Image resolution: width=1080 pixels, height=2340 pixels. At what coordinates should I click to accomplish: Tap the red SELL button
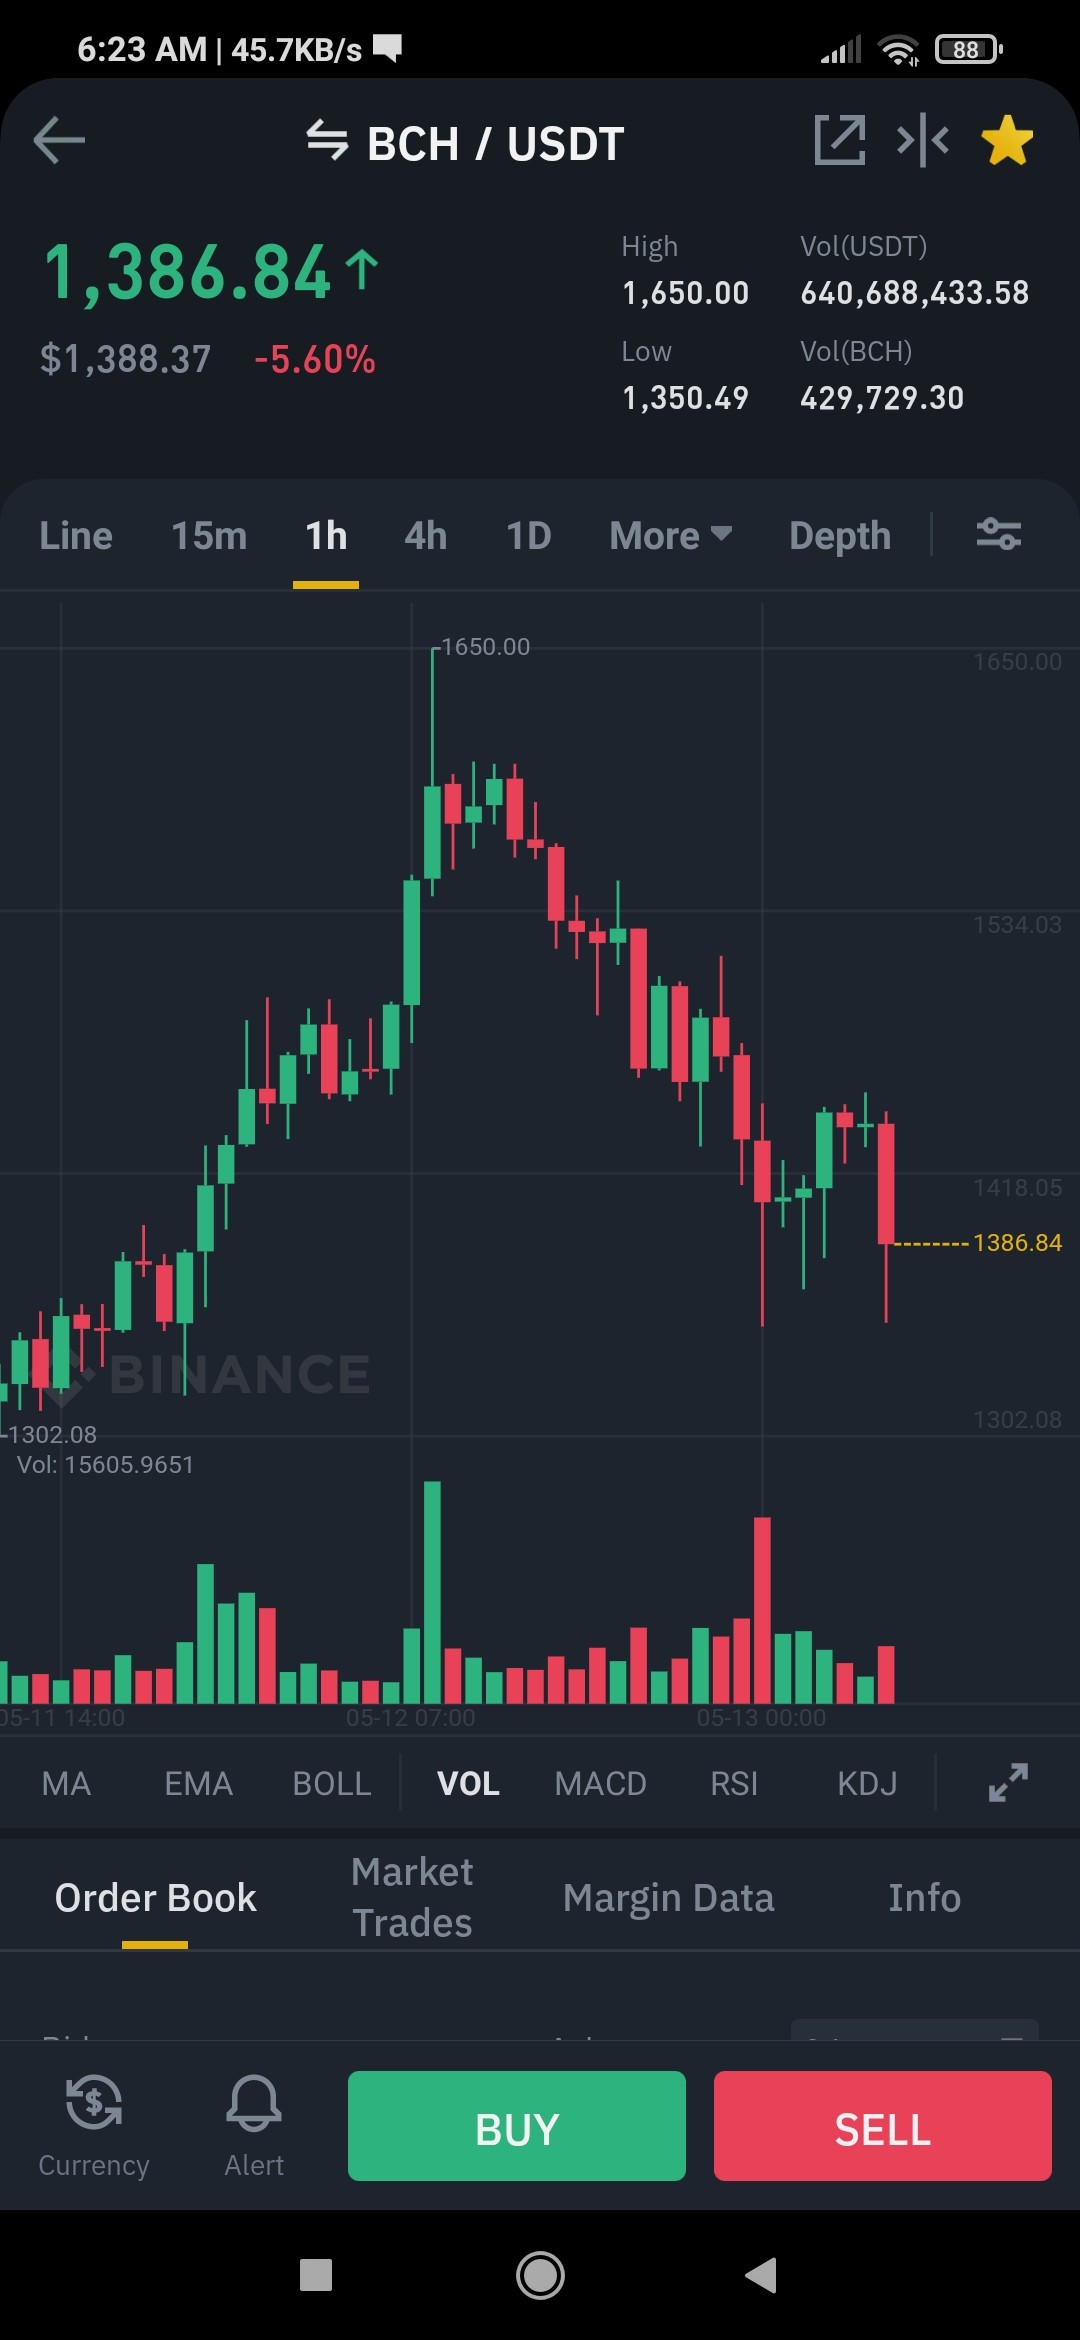click(883, 2126)
